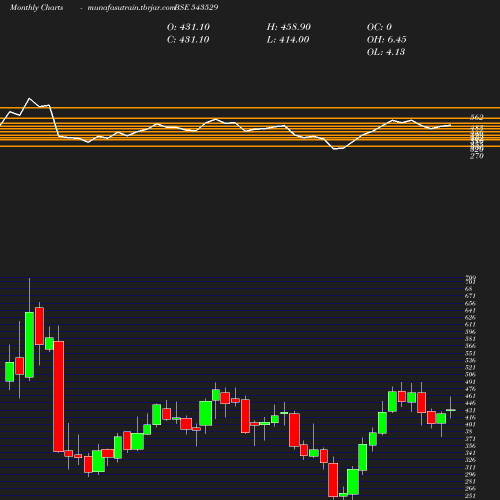Click the 536 price axis label
The image size is (500, 500).
click(470, 360)
